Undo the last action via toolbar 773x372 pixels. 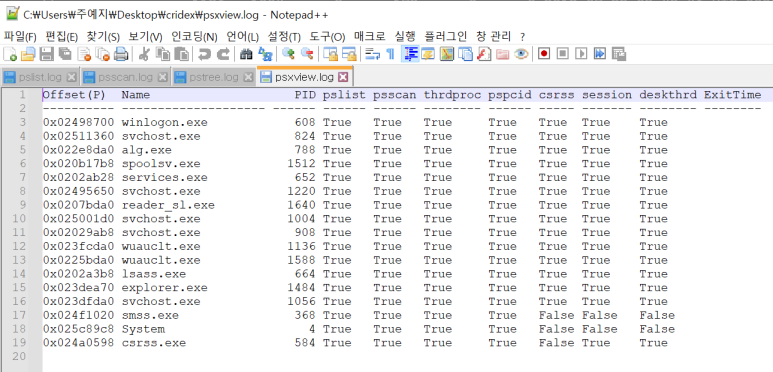[205, 54]
